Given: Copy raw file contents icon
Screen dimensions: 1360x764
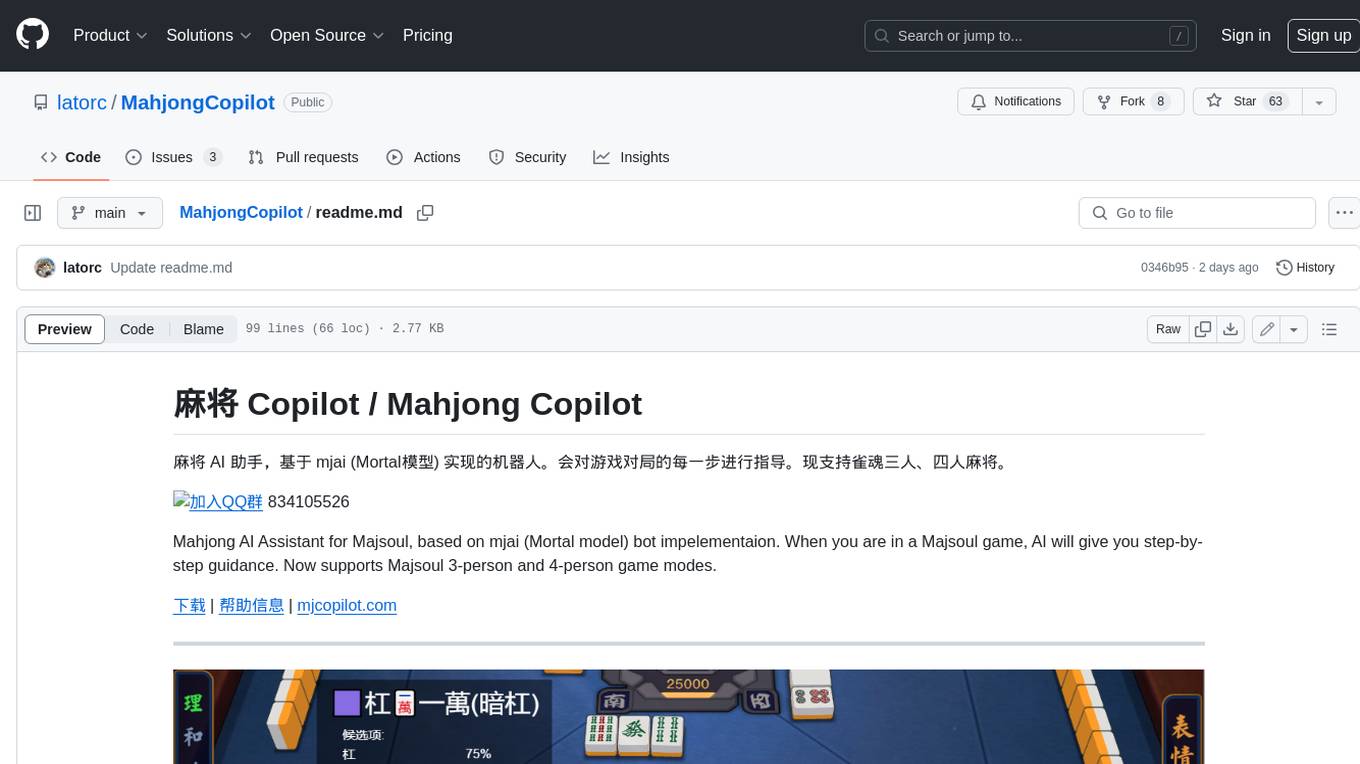Looking at the screenshot, I should coord(1203,329).
